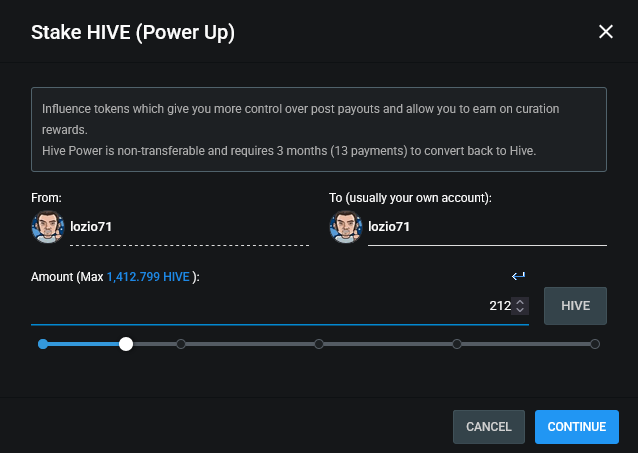Click the HIVE currency button
Viewport: 638px width, 453px height.
tap(575, 306)
